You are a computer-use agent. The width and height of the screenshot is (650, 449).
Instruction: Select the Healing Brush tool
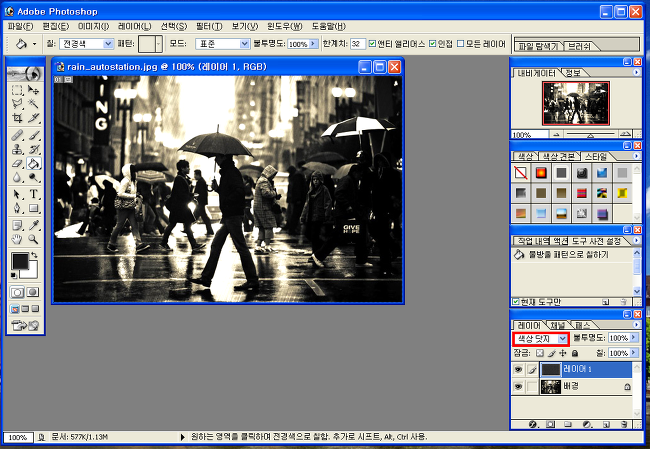coord(17,135)
